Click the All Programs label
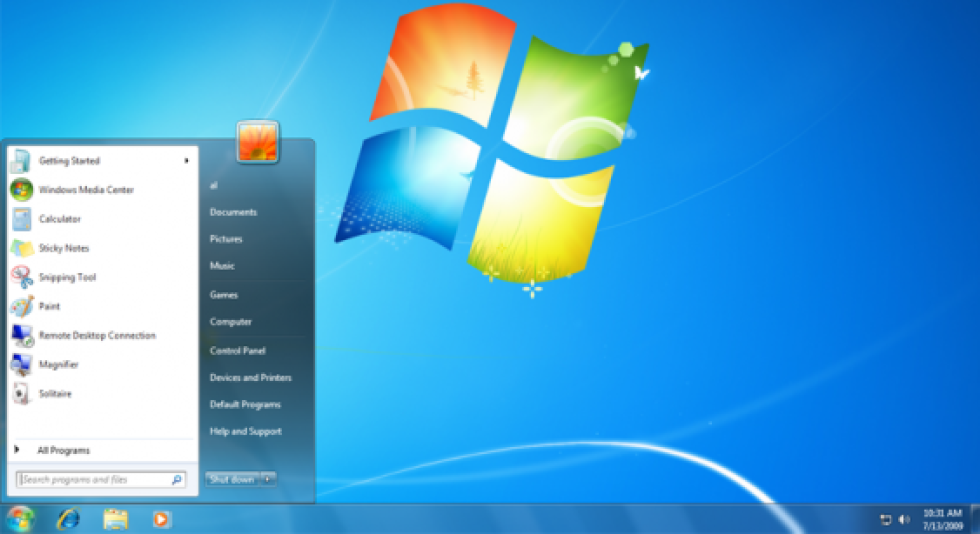The height and width of the screenshot is (534, 980). tap(63, 450)
